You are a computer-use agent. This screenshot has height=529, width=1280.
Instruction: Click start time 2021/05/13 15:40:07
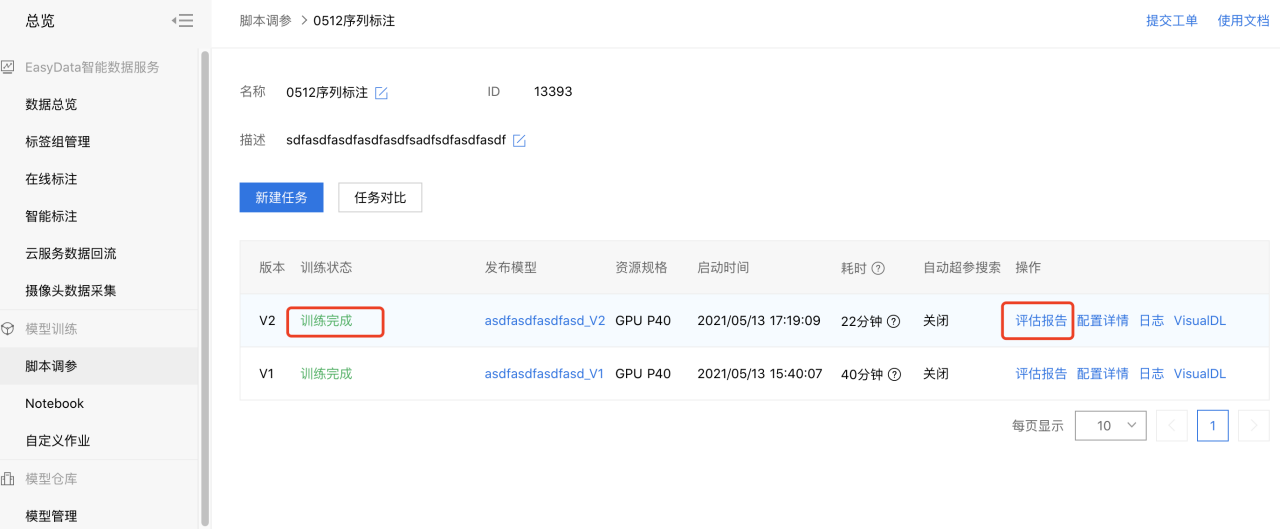click(x=759, y=374)
